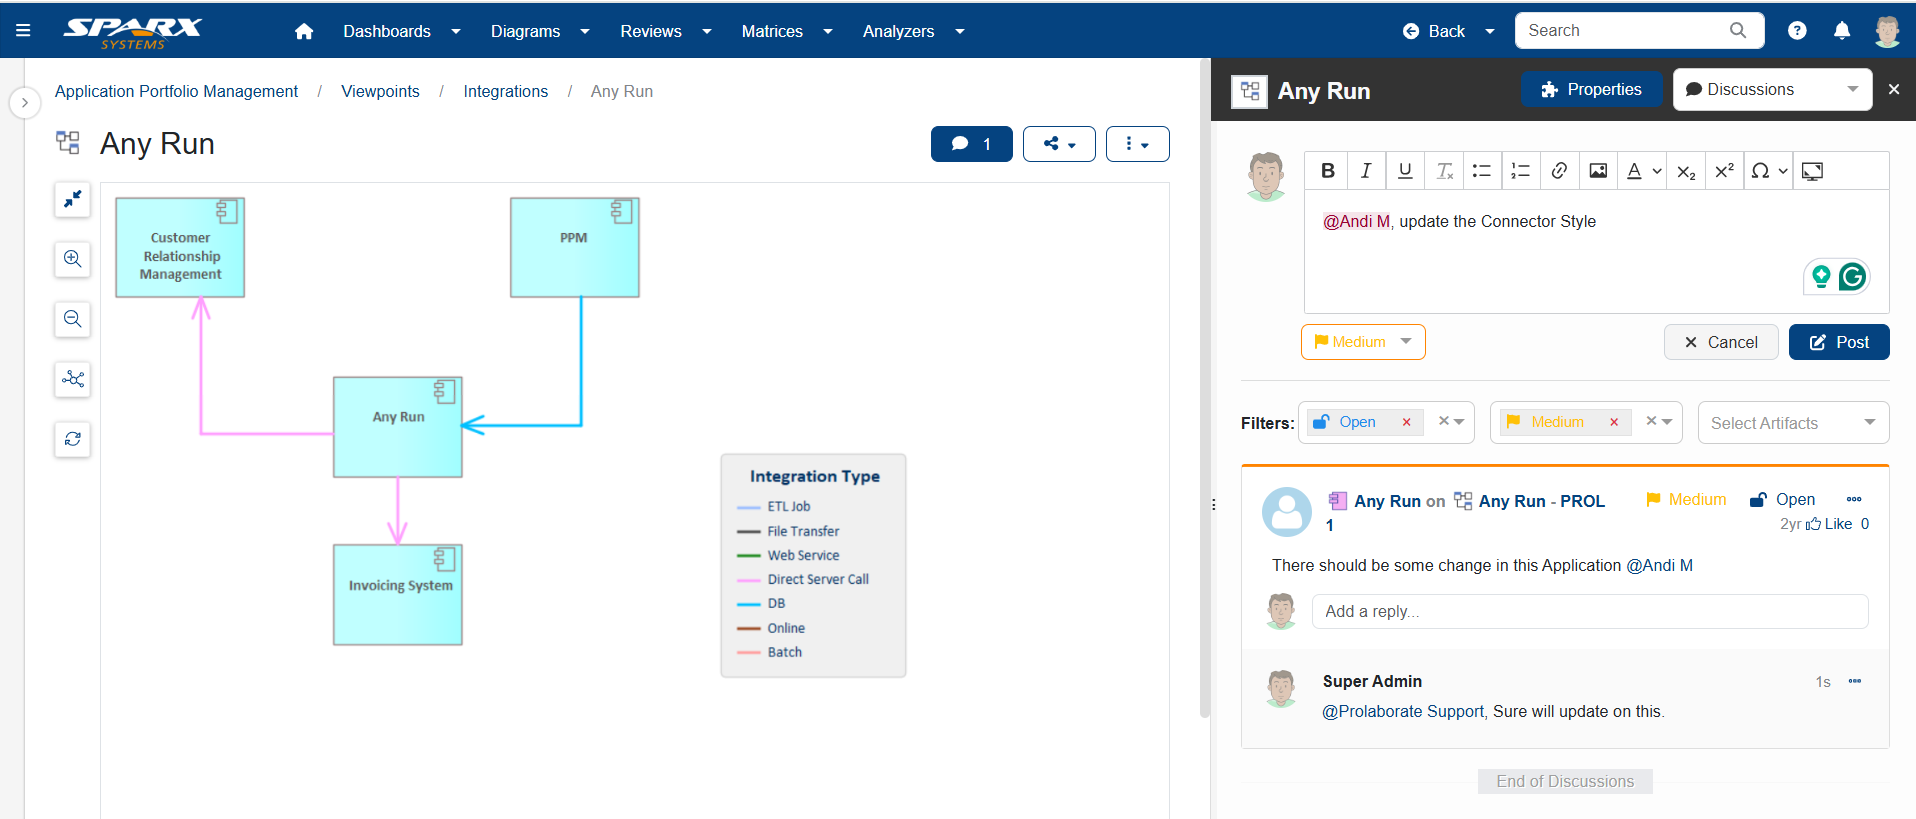Open Integrations breadcrumb link
Image resolution: width=1916 pixels, height=819 pixels.
505,91
